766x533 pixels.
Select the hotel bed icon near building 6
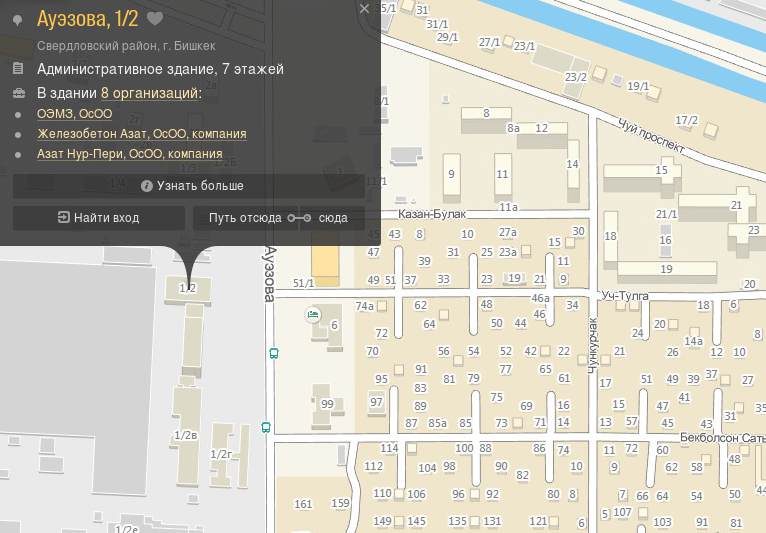(x=312, y=315)
